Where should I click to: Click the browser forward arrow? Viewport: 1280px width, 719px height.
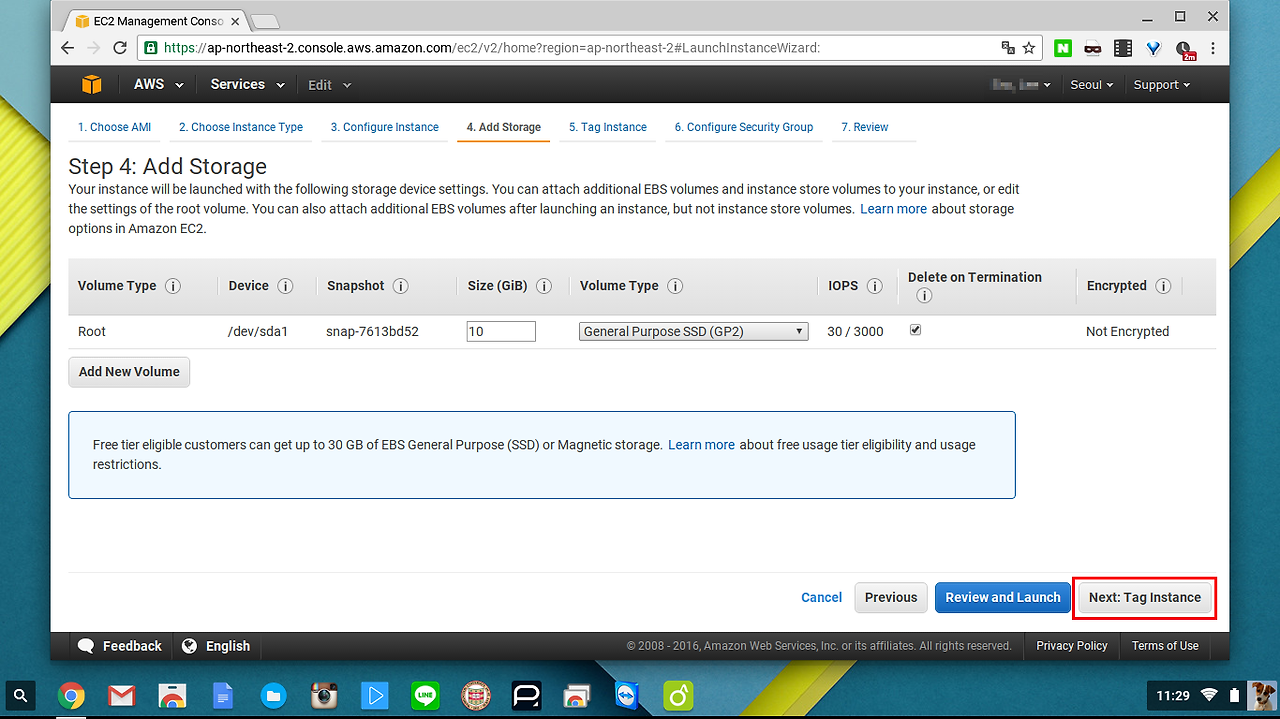click(94, 48)
